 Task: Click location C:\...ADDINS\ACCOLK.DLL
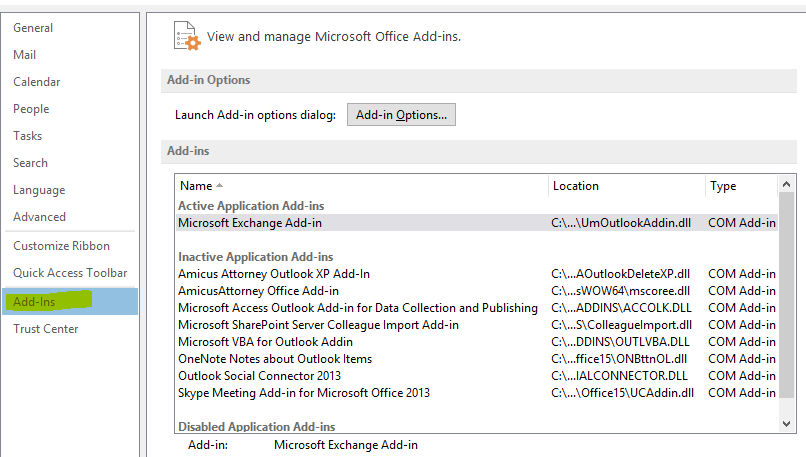[x=621, y=308]
